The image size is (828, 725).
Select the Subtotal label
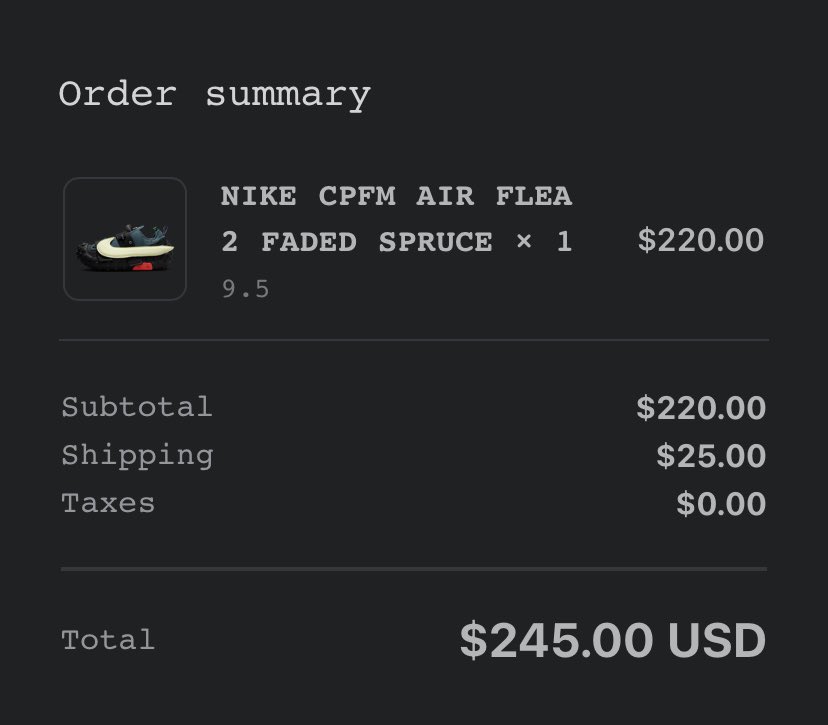[x=137, y=407]
